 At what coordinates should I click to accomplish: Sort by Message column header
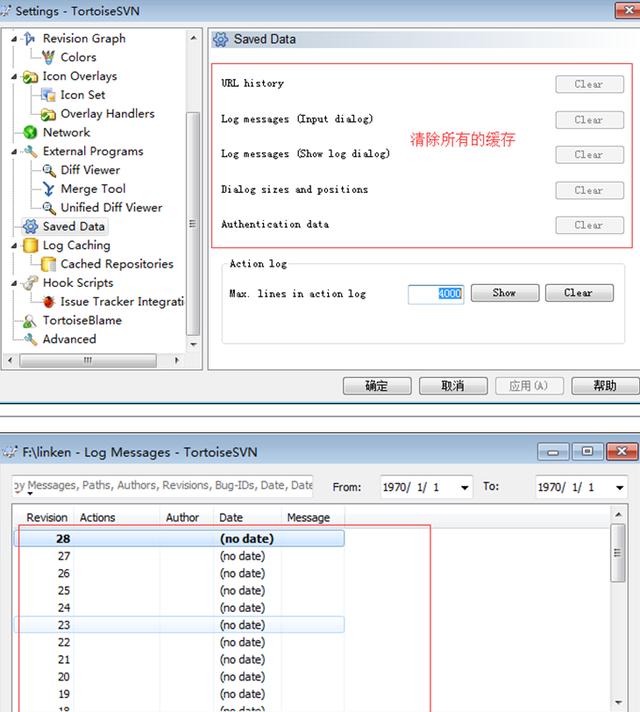point(313,518)
